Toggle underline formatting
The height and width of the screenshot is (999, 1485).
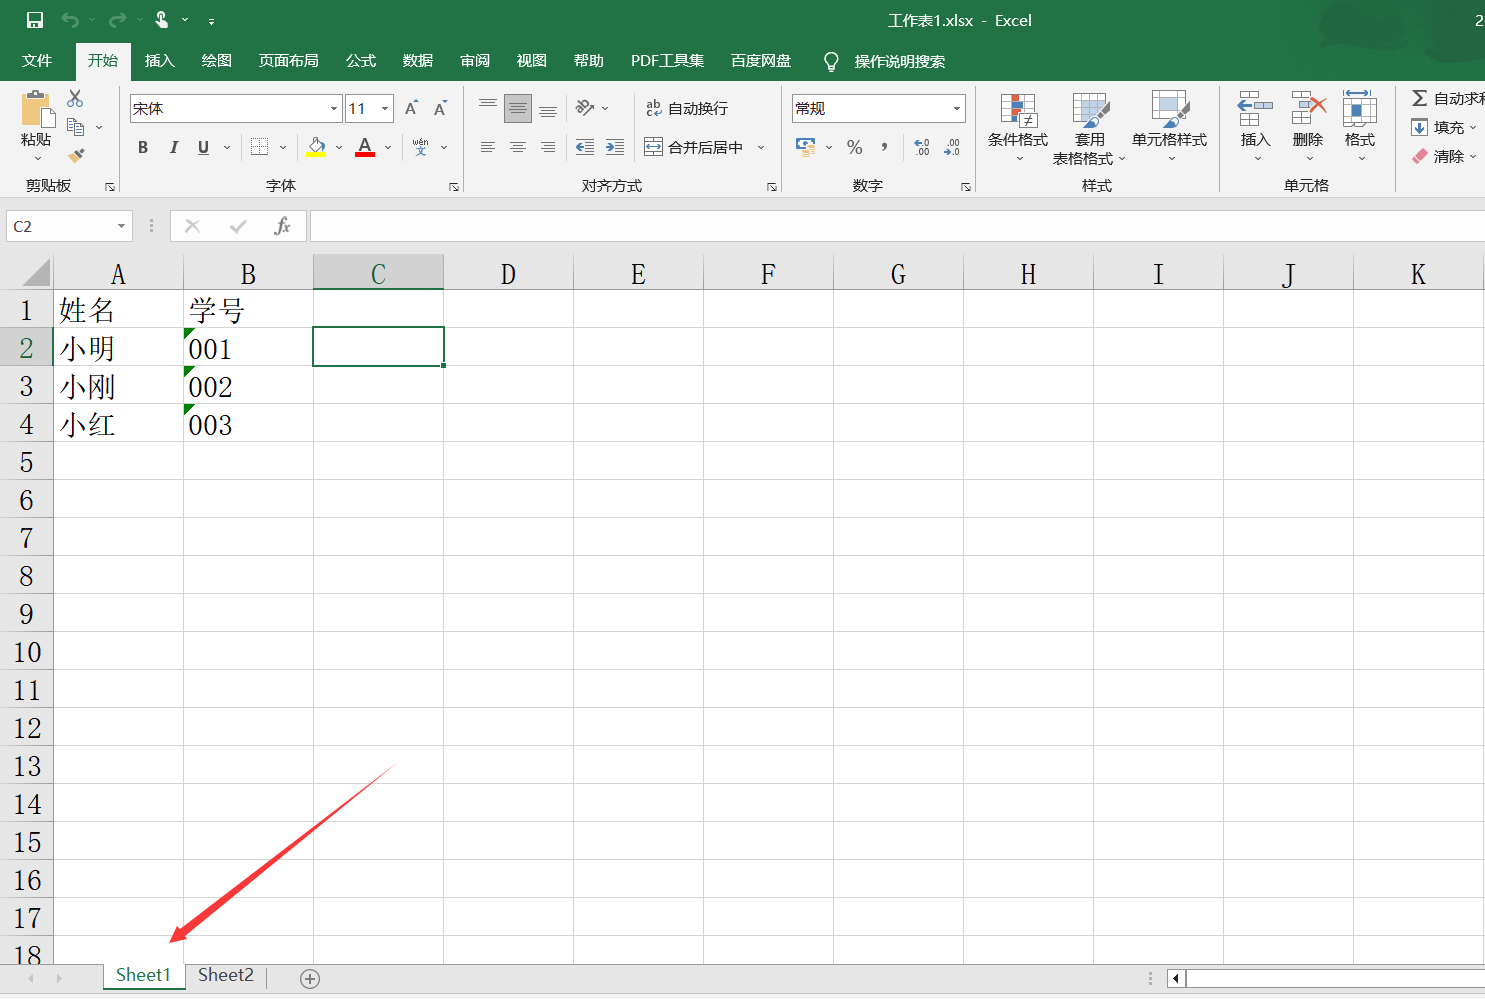203,147
